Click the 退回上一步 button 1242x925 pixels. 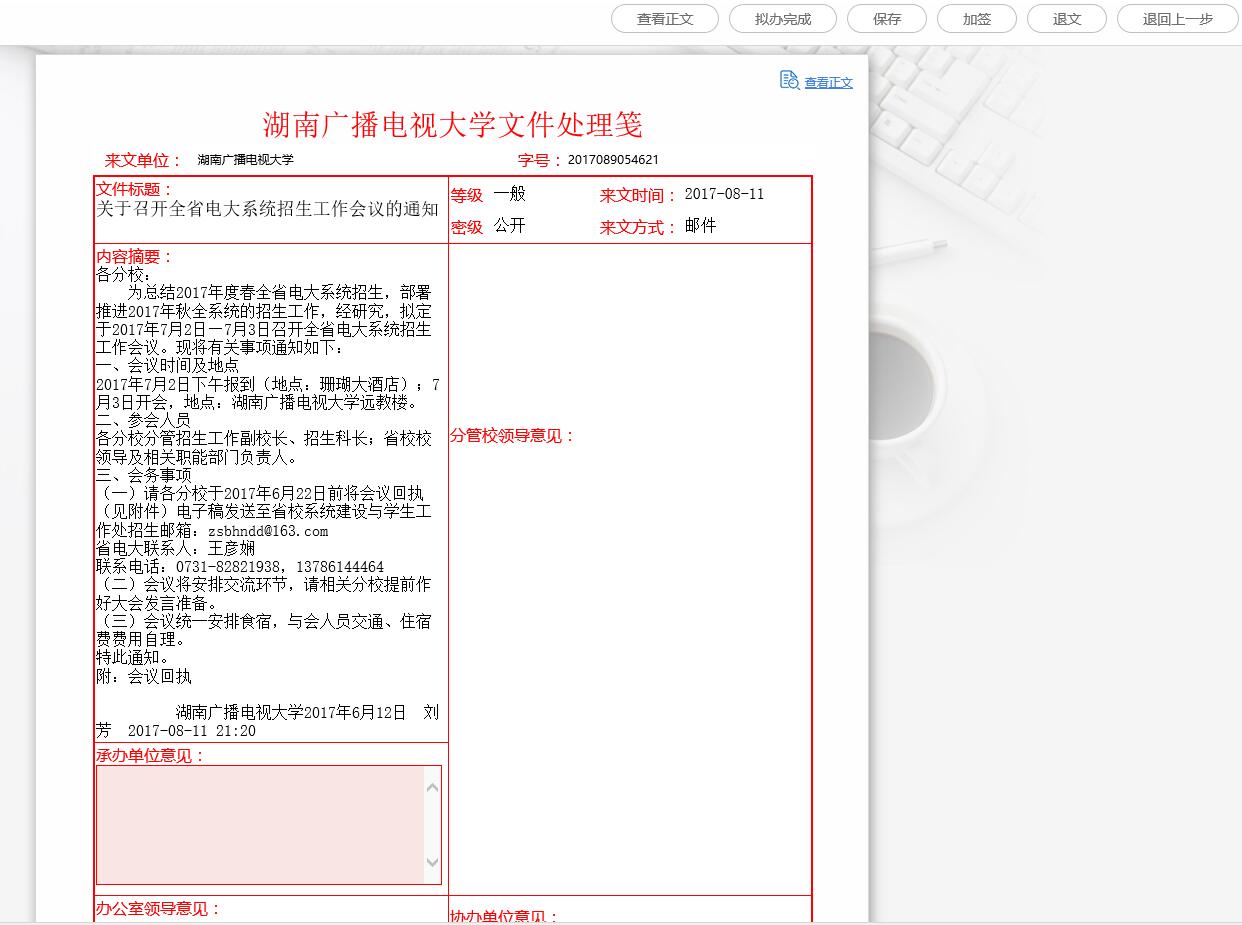[x=1178, y=19]
